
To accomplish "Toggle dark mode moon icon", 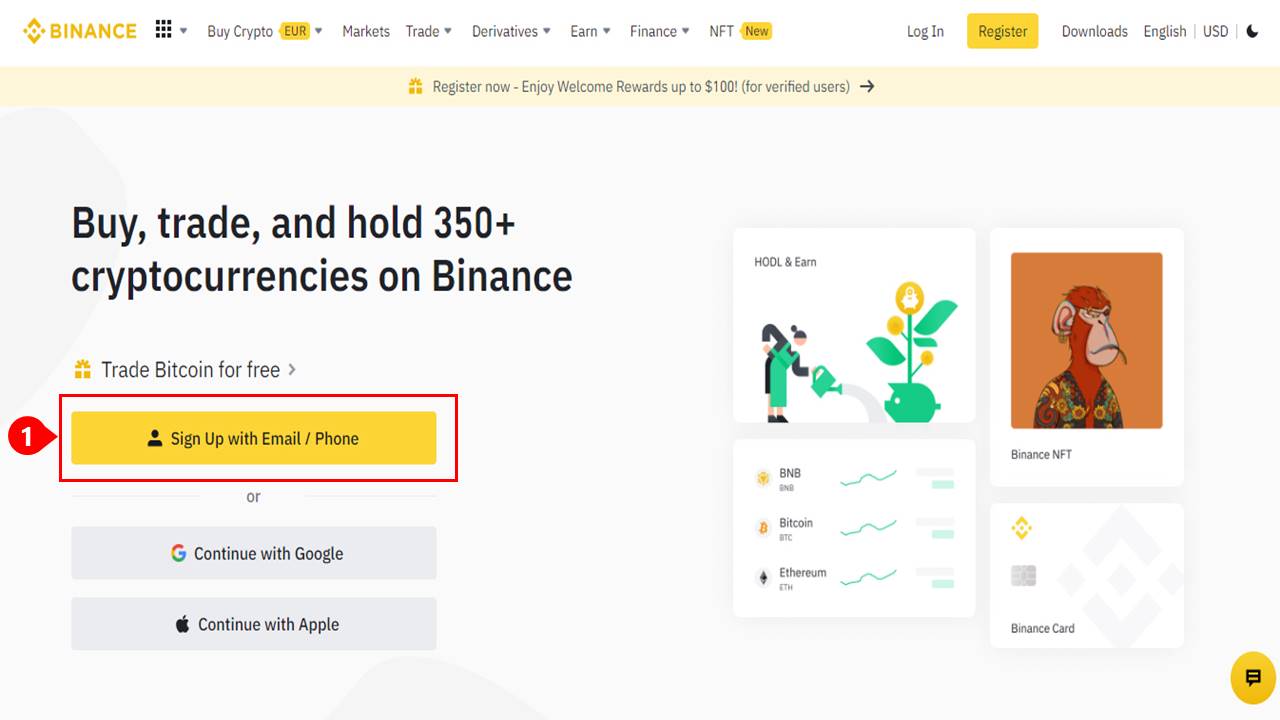I will [x=1252, y=31].
